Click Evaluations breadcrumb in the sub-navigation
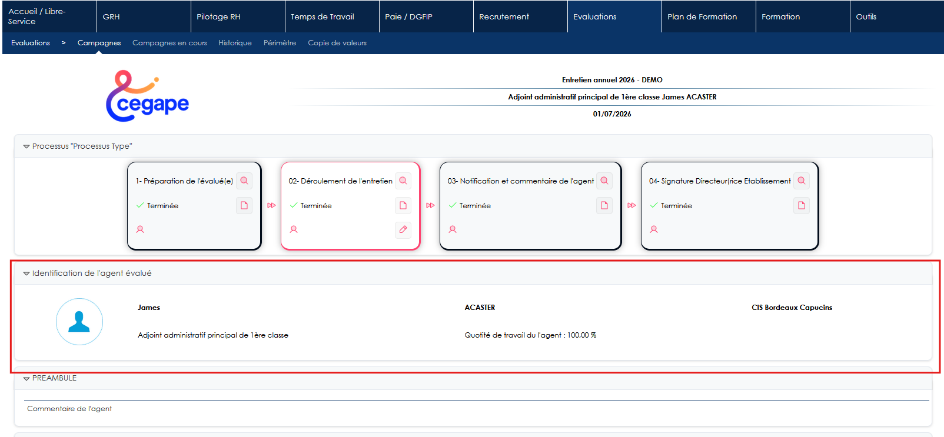Screen dimensions: 944x437 pos(30,43)
